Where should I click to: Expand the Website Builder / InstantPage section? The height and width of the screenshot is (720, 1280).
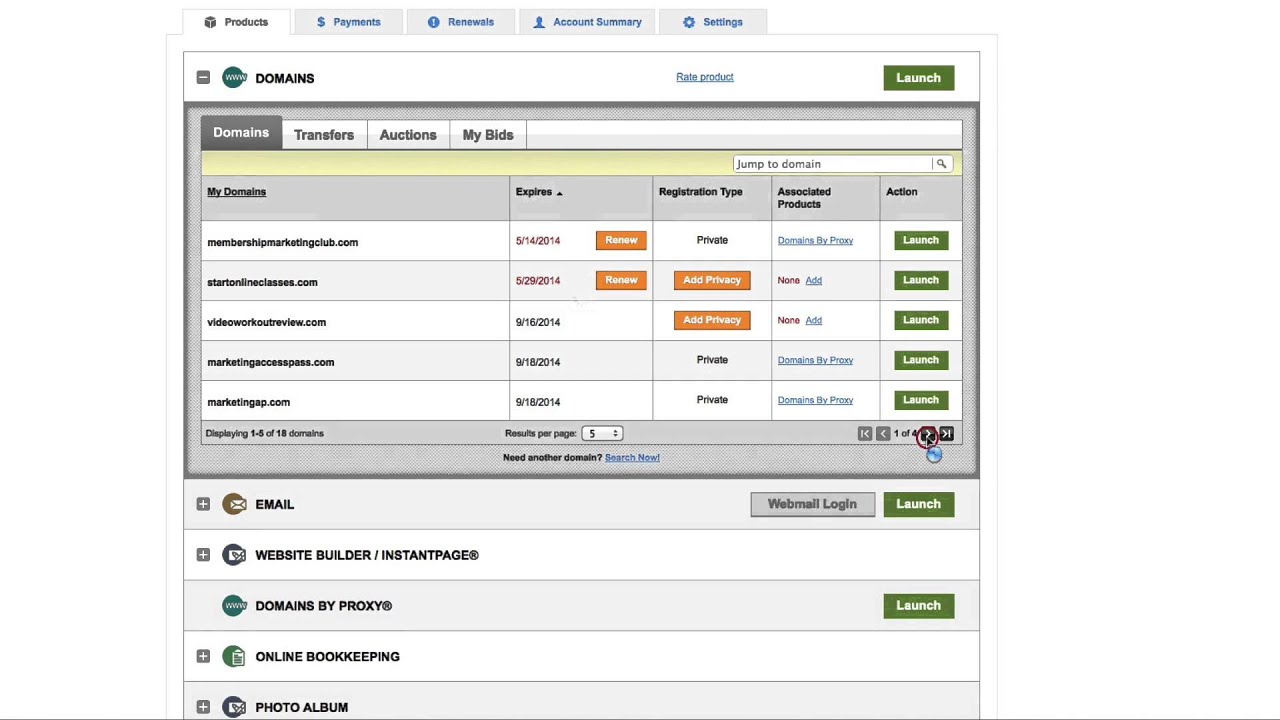[x=203, y=555]
